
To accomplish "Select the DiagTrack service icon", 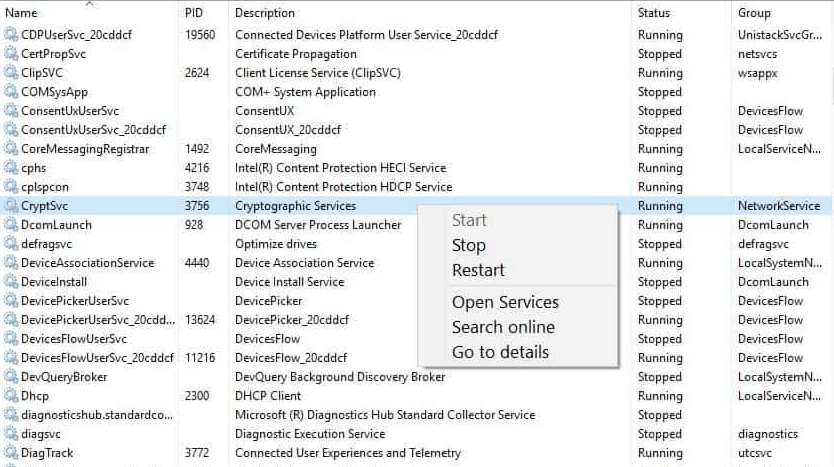I will [x=11, y=453].
